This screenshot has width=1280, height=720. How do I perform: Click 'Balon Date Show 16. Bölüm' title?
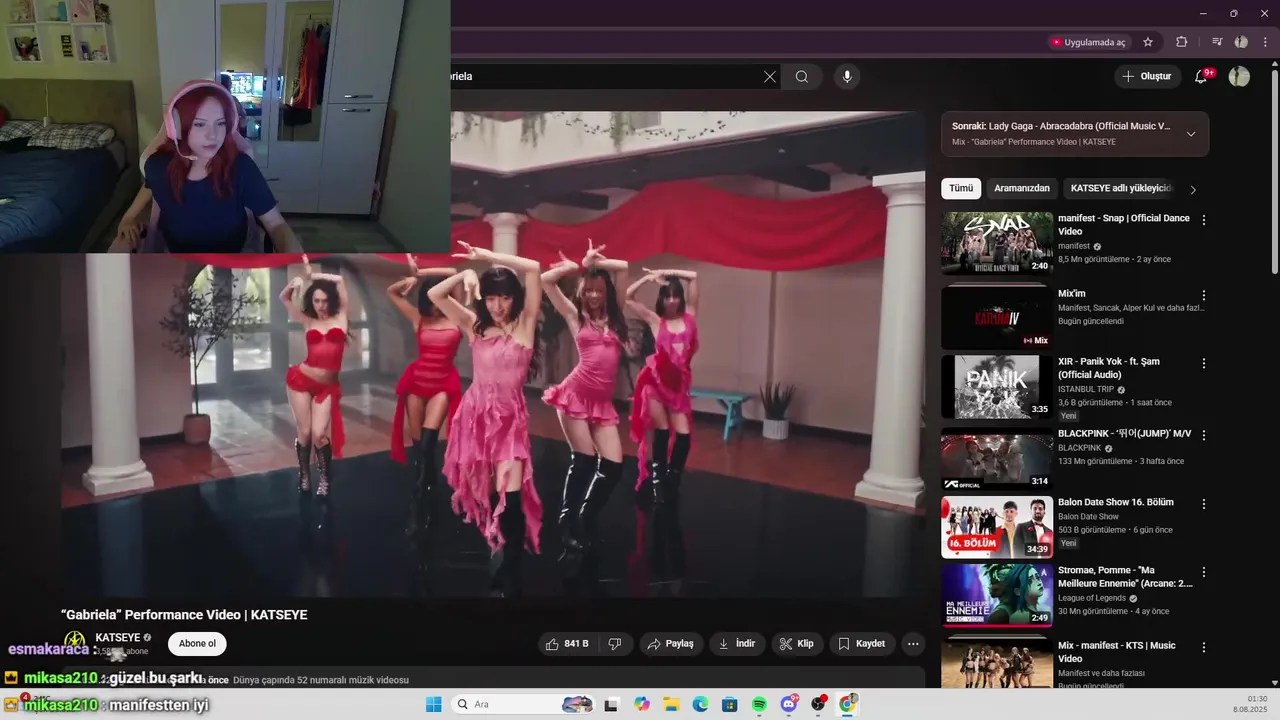click(1116, 502)
